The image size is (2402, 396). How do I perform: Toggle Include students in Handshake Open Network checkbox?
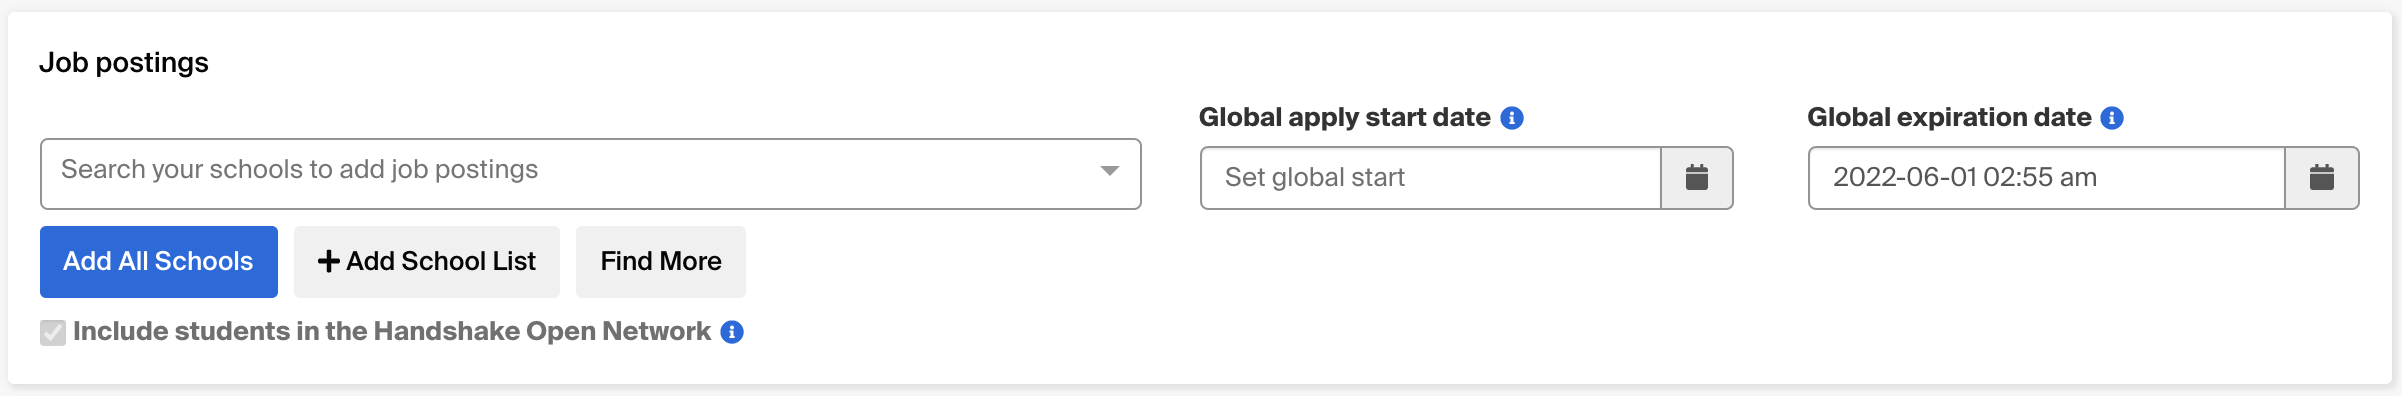pyautogui.click(x=53, y=333)
